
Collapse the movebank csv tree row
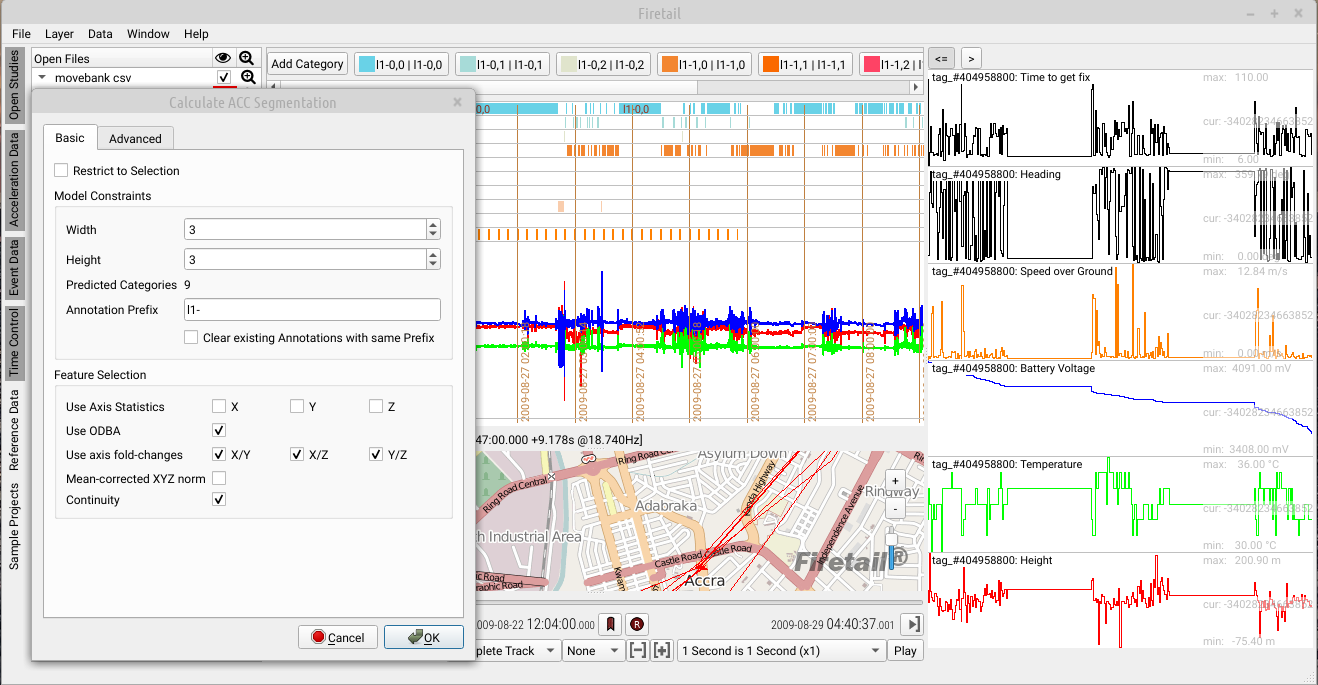[x=43, y=77]
